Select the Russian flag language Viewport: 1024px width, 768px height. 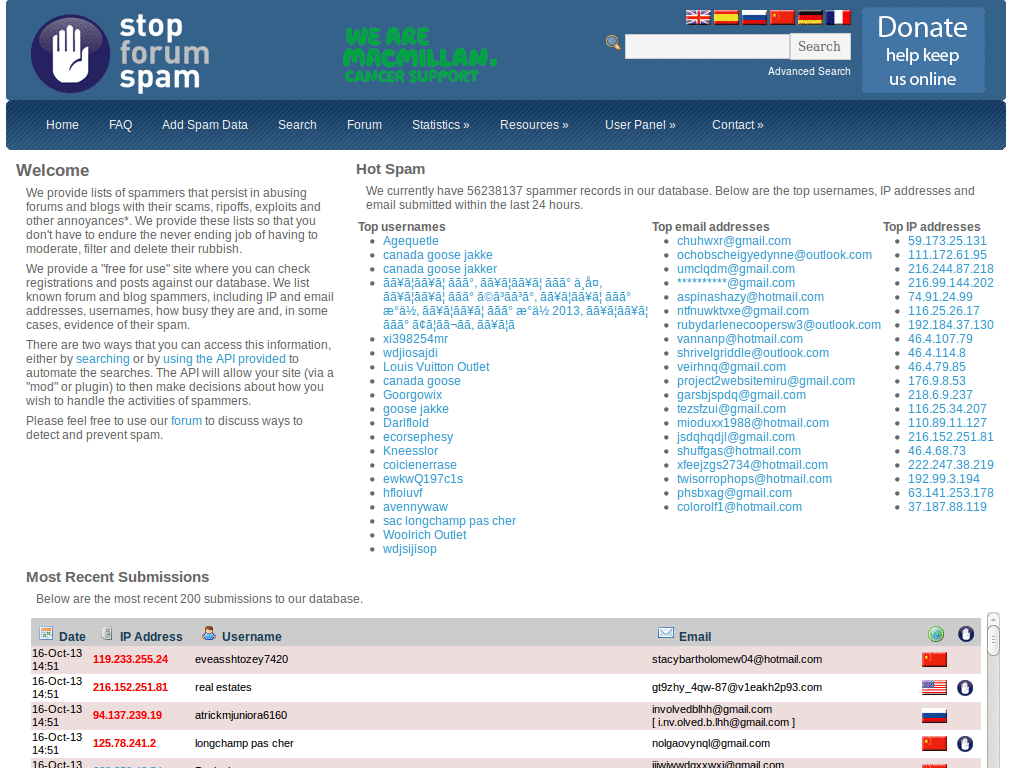754,18
